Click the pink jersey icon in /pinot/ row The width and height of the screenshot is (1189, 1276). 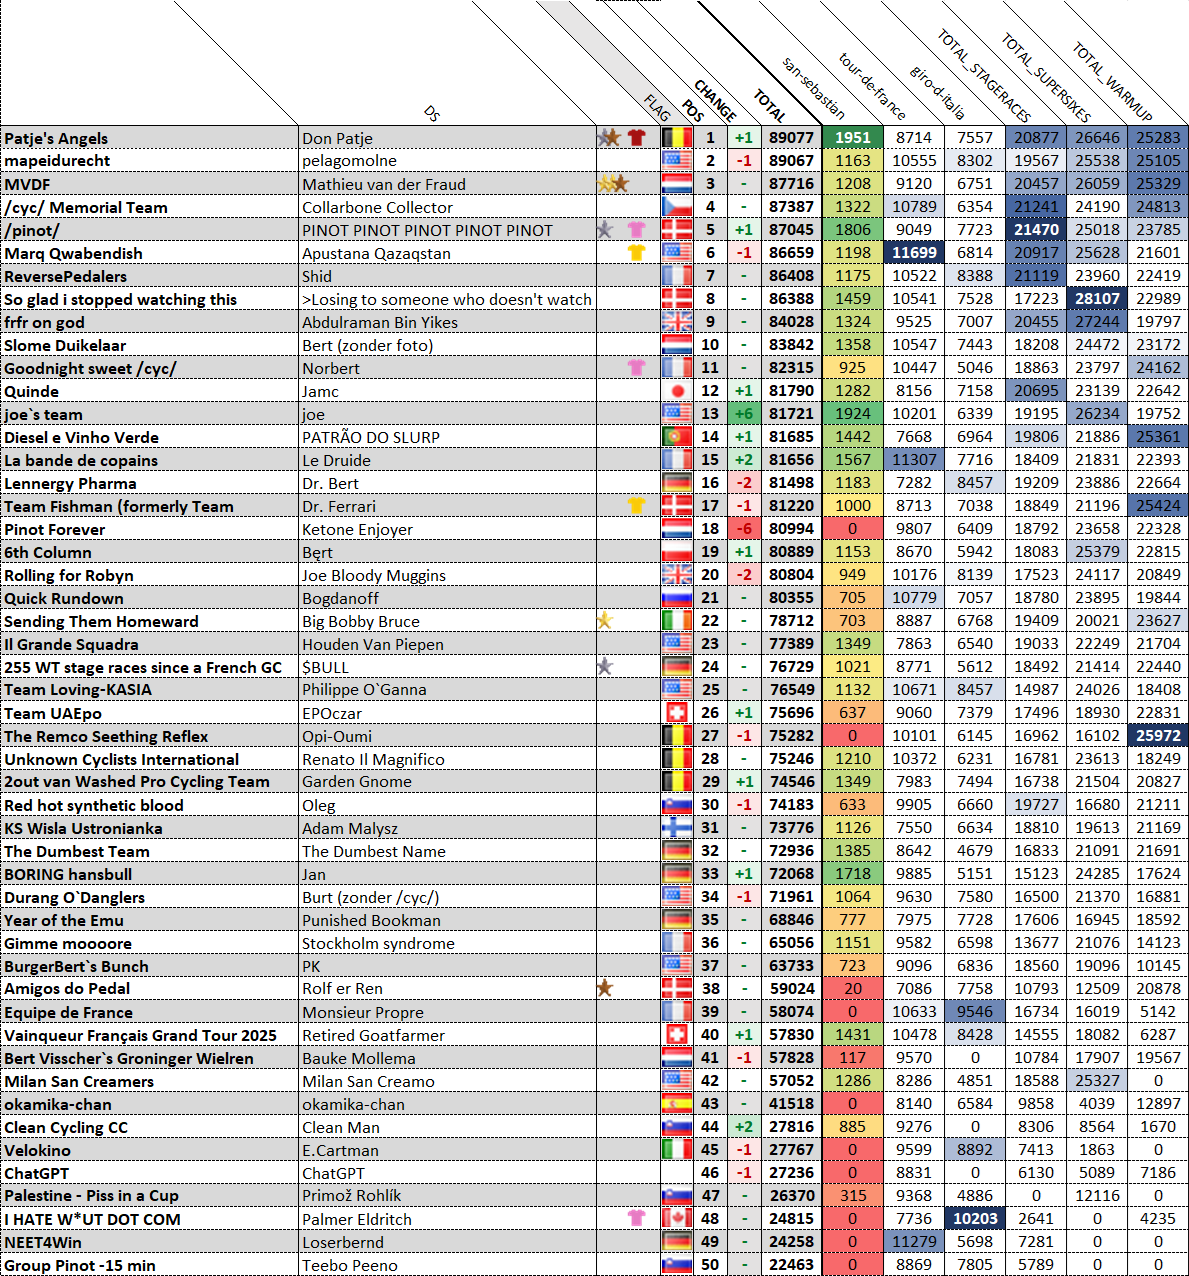636,230
